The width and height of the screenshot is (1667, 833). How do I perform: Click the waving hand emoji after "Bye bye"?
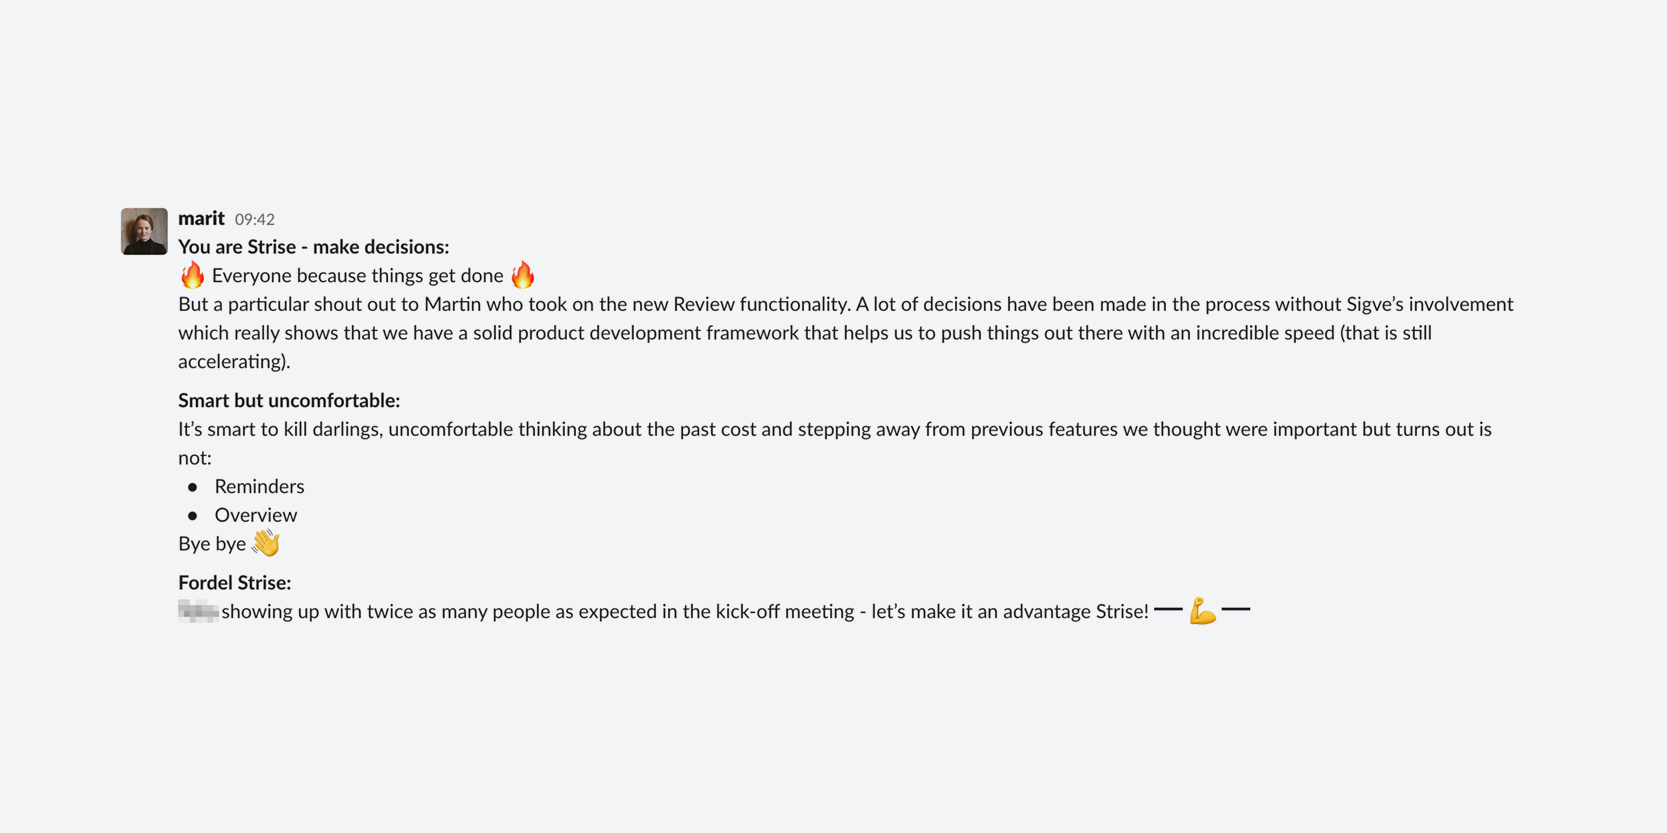(x=266, y=543)
